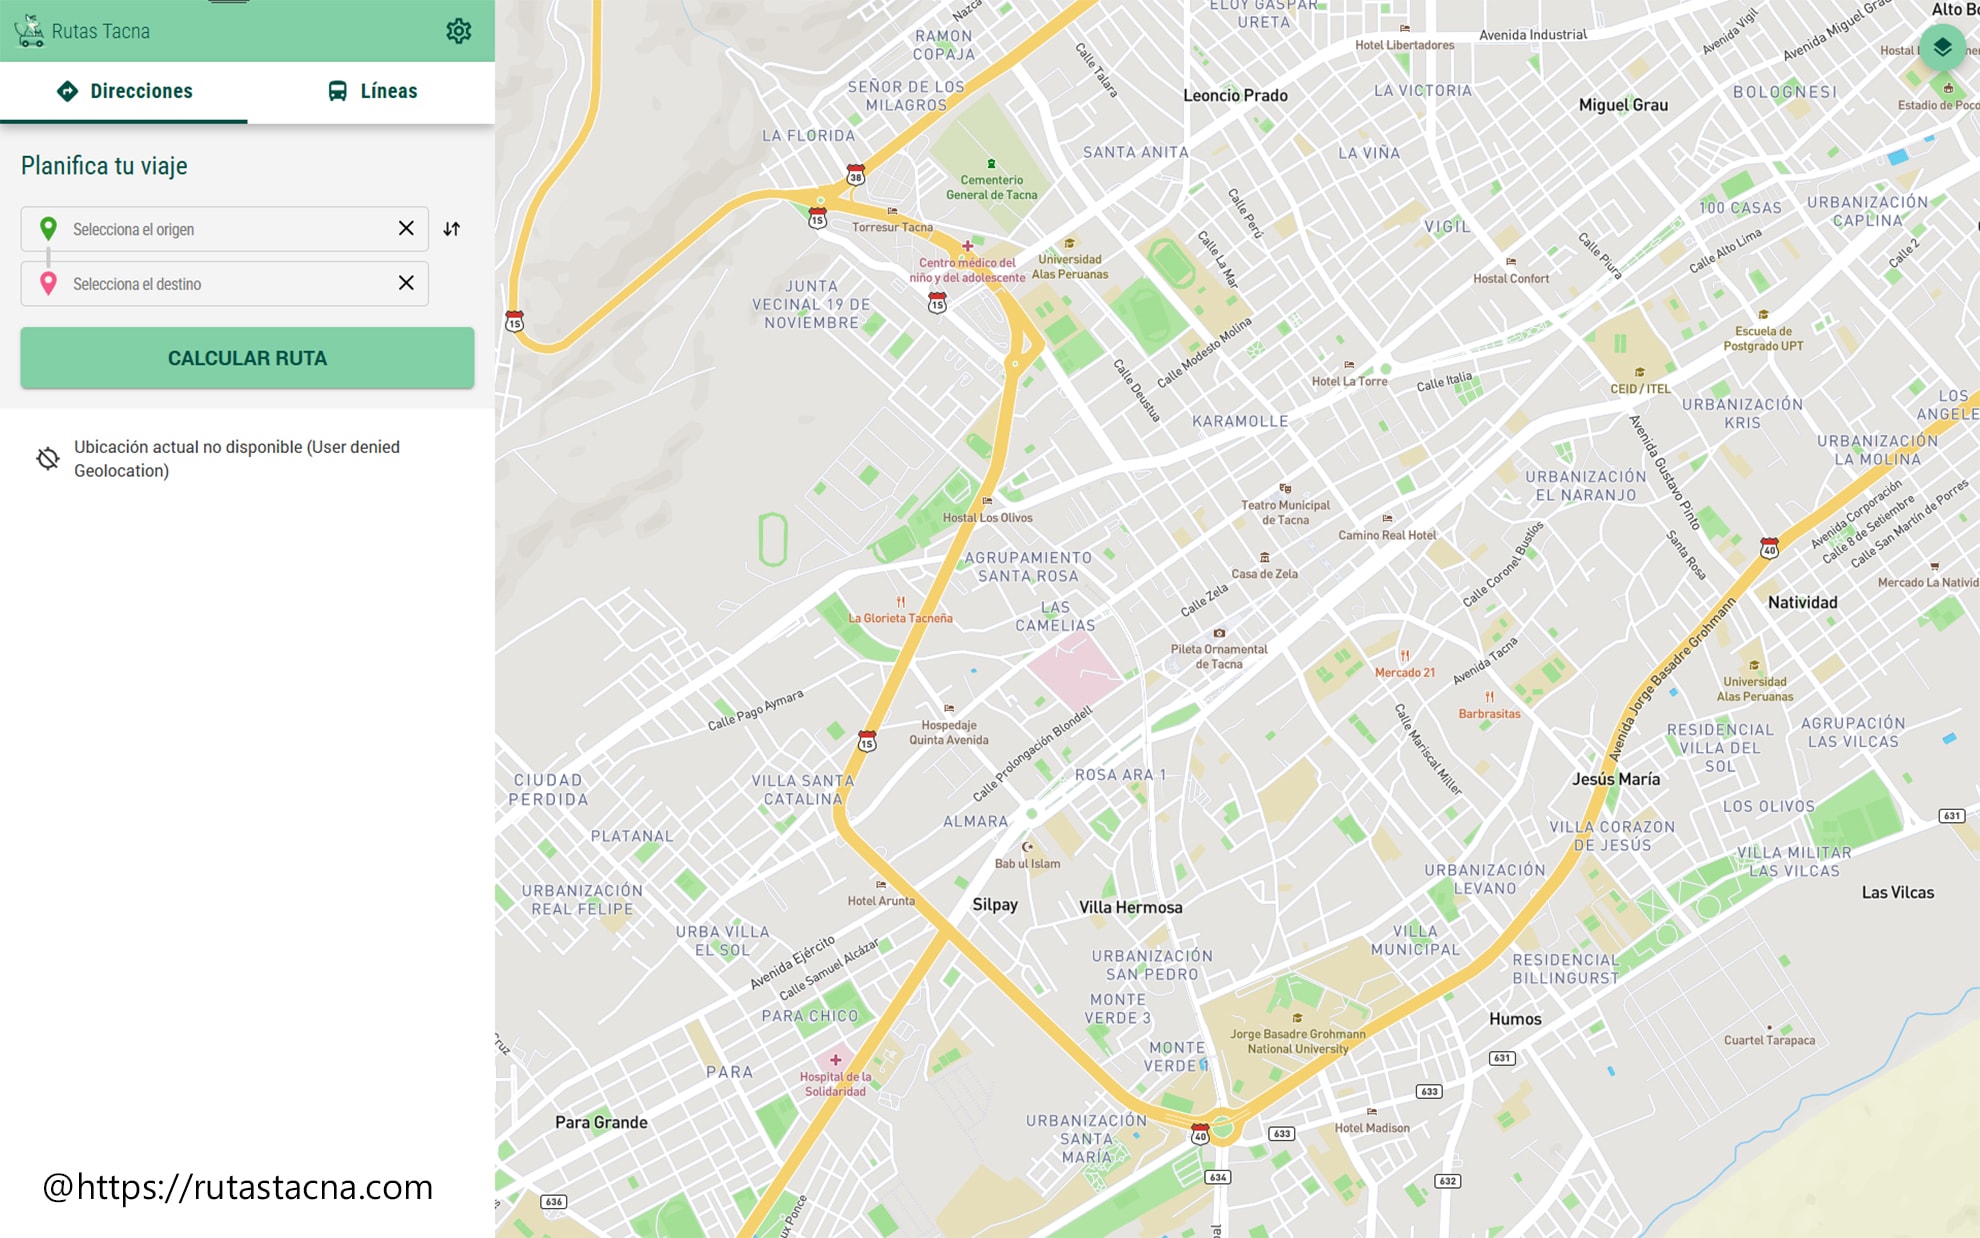Screen dimensions: 1980x1238
Task: Click the 'CIUDAD PERDIDA' neighborhood label
Action: tap(548, 790)
